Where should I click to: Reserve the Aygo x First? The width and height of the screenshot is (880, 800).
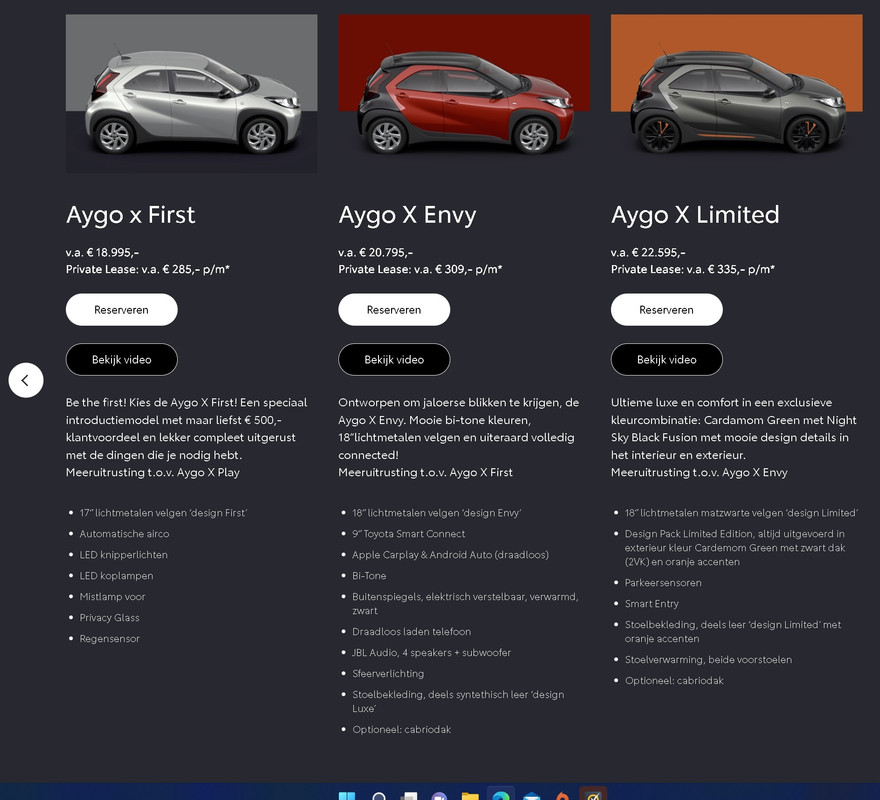pos(122,309)
